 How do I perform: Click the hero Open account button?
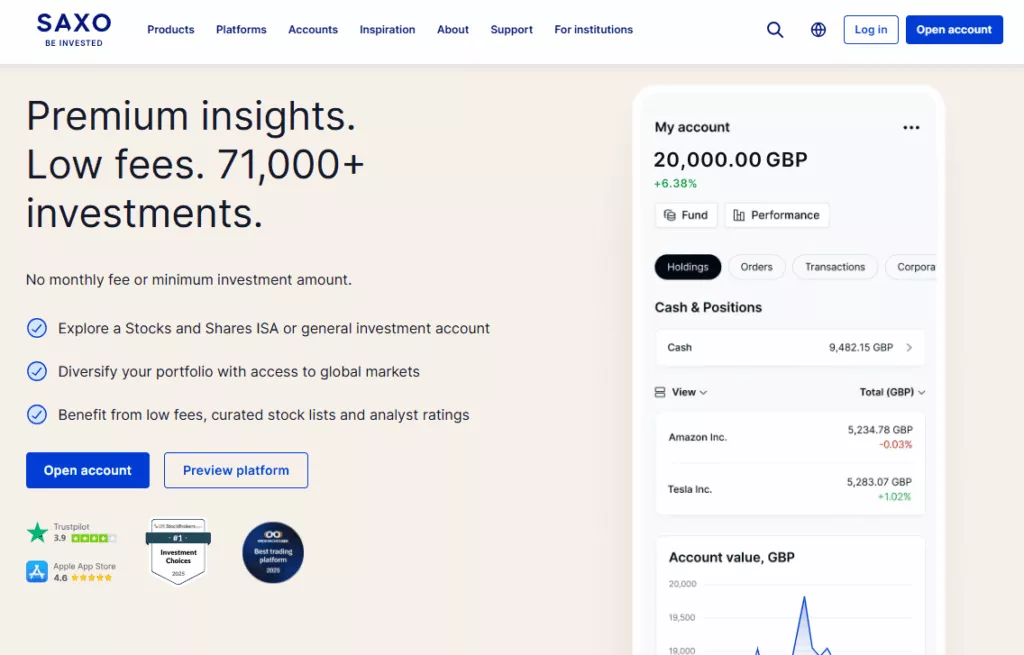pos(88,470)
